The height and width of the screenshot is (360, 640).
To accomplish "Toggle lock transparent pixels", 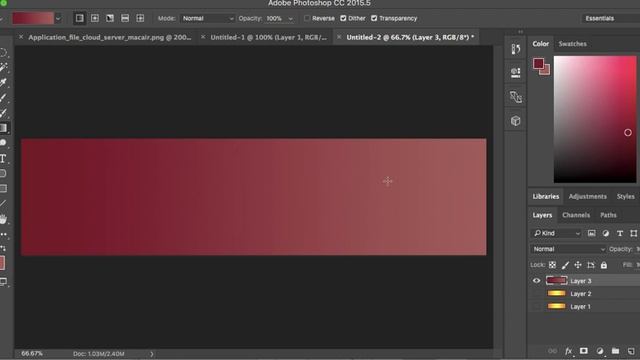I will coord(552,265).
